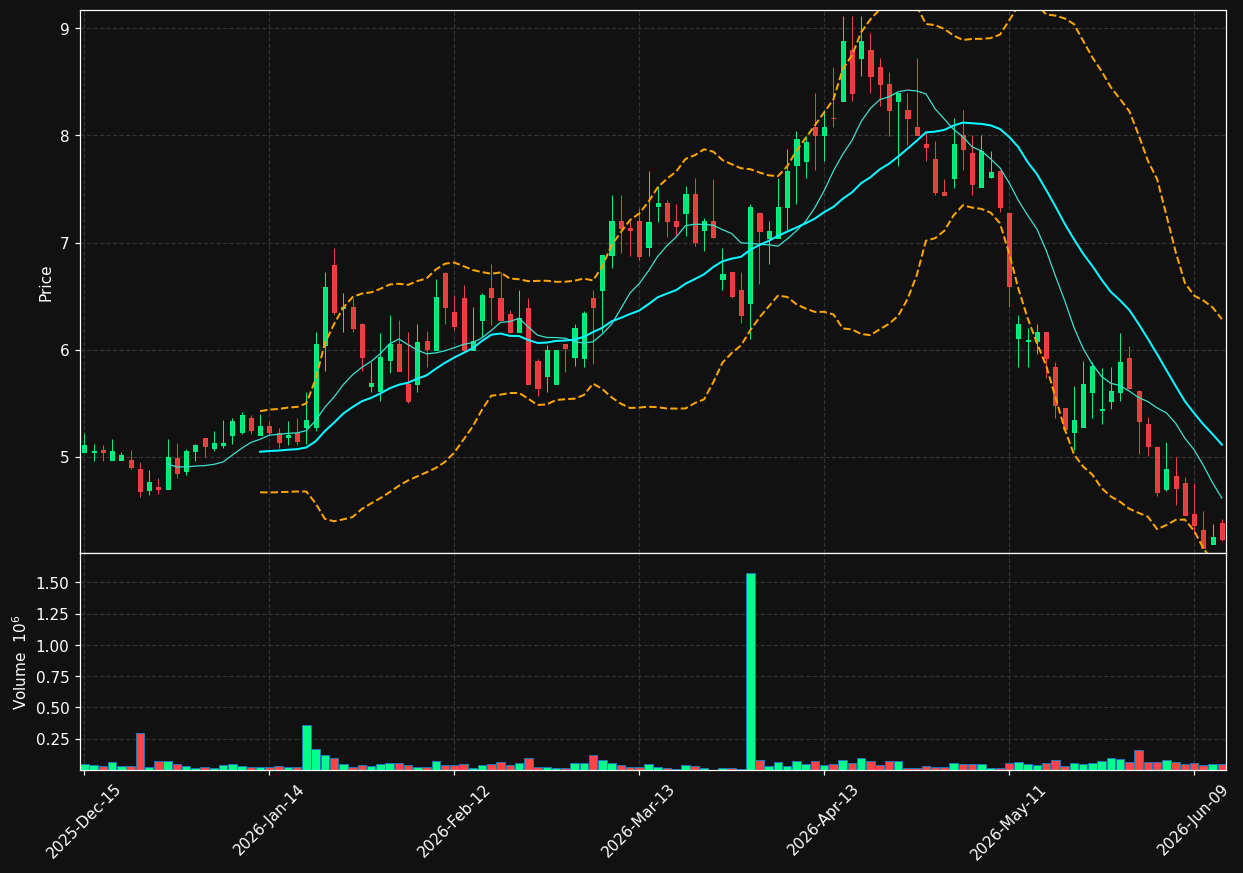Click the price tick label 7
The height and width of the screenshot is (873, 1243).
pos(64,243)
